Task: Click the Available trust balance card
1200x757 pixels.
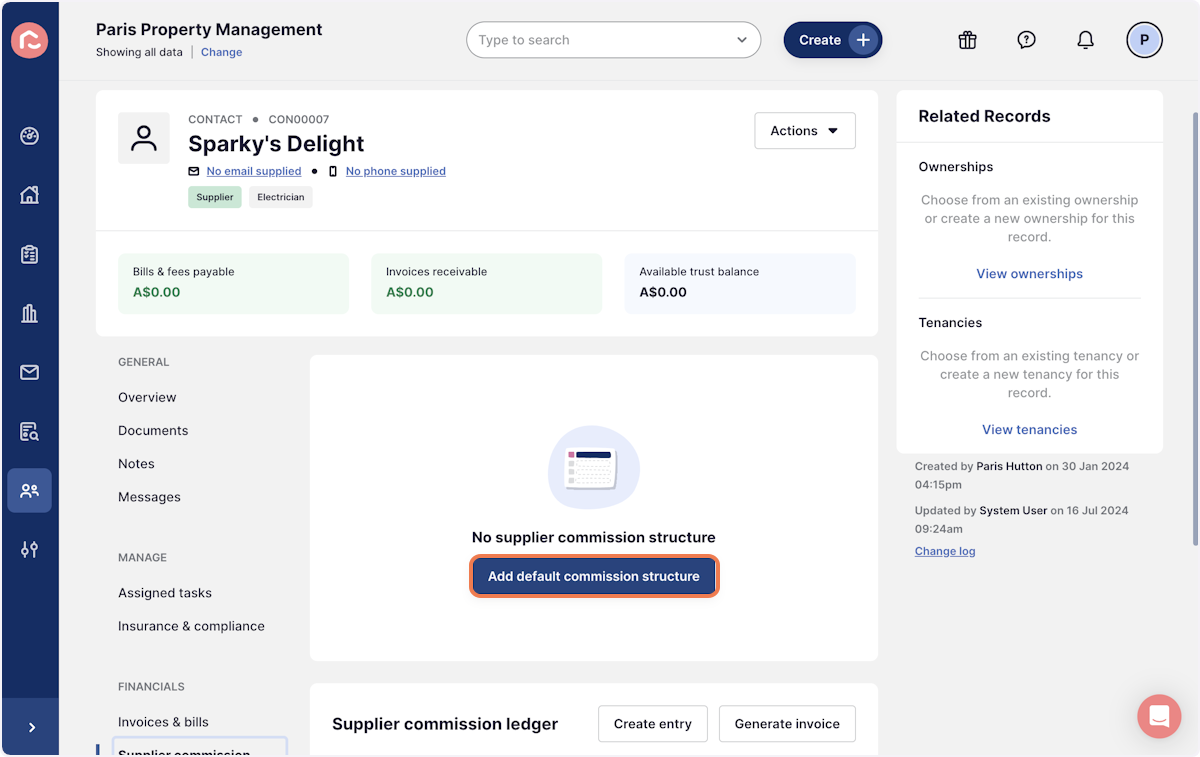Action: pos(740,283)
